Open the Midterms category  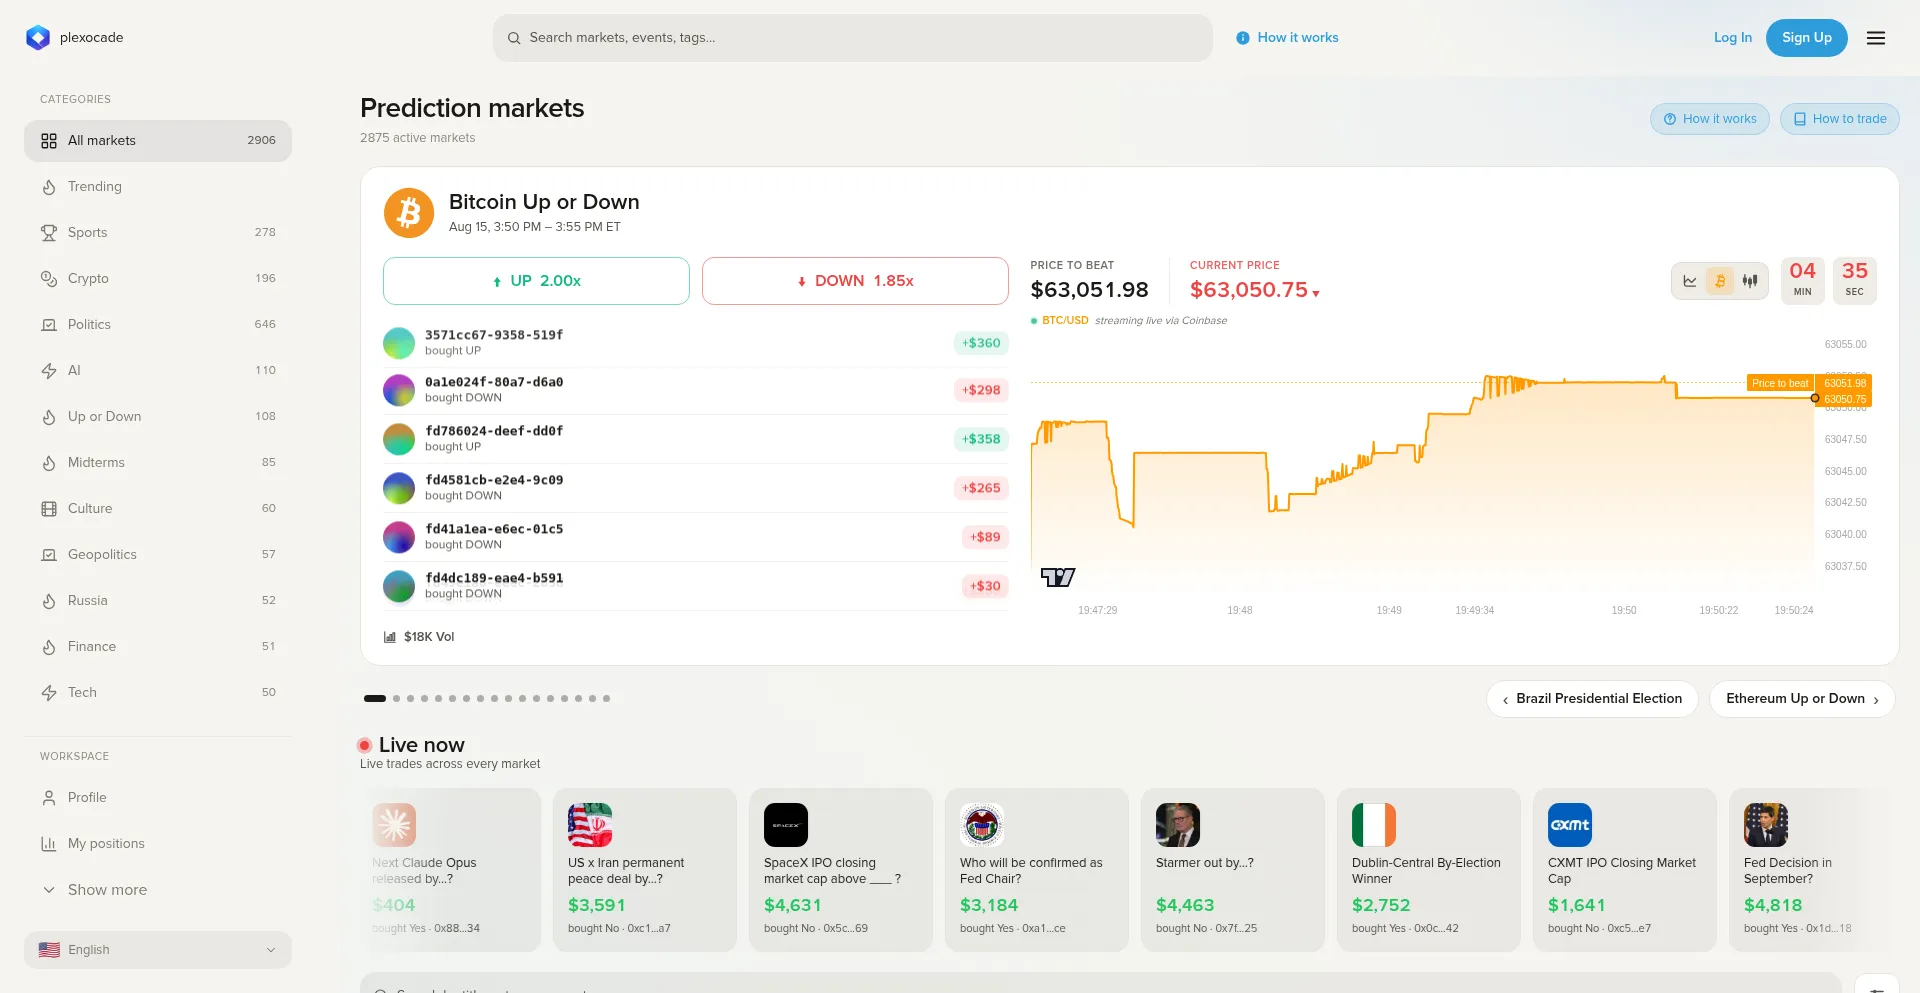(x=158, y=463)
